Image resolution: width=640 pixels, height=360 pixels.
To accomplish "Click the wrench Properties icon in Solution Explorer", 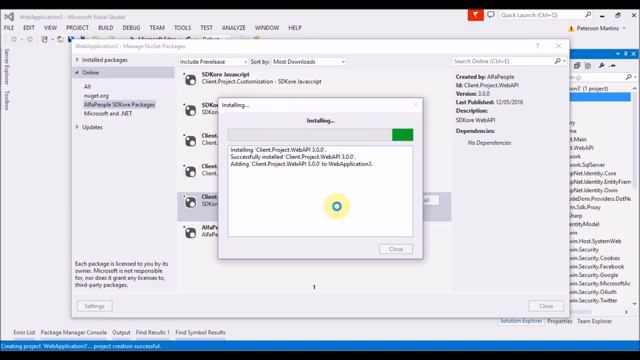I will click(x=602, y=65).
